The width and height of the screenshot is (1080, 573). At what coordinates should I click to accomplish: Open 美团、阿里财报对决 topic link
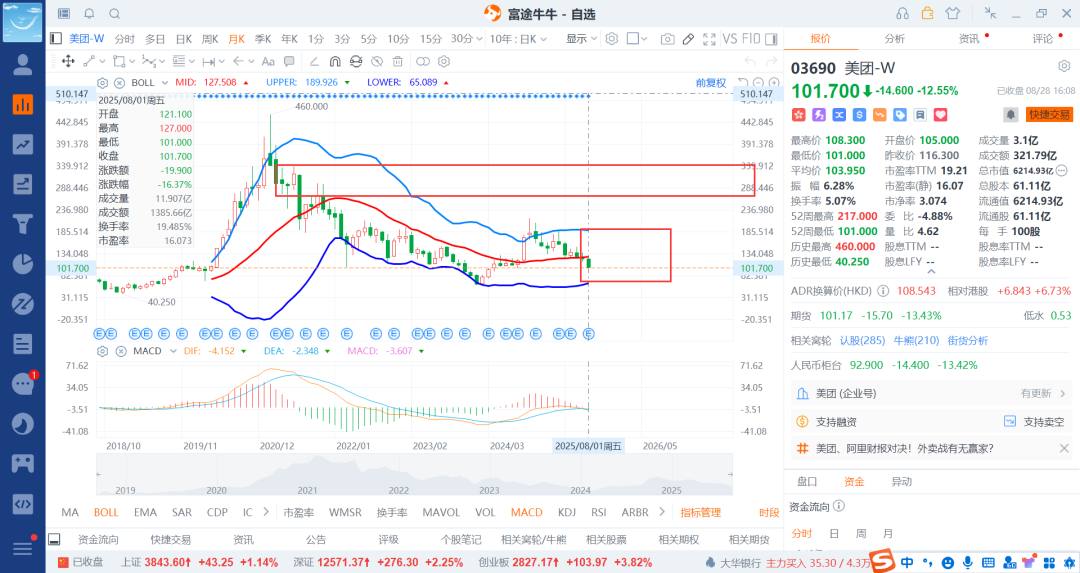pyautogui.click(x=904, y=448)
